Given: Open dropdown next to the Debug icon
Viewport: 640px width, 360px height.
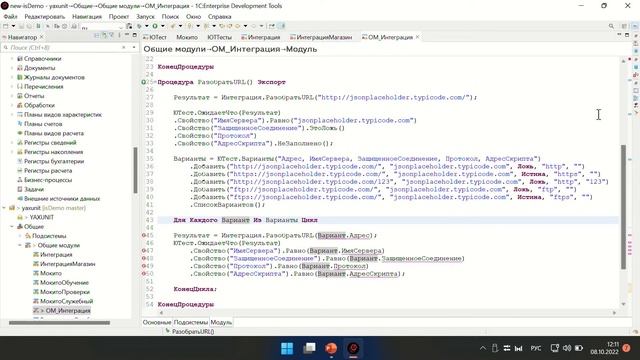Looking at the screenshot, I should click(147, 26).
